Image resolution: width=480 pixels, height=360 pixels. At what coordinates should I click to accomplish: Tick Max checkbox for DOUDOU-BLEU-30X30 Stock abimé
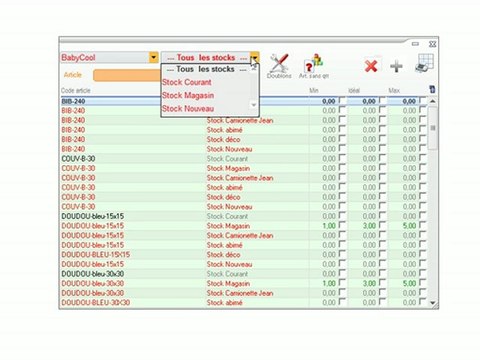[x=422, y=302]
